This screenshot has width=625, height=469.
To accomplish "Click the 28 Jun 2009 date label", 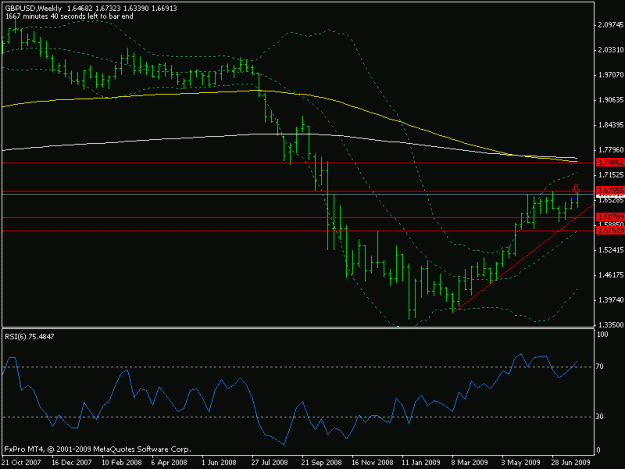I will [571, 463].
